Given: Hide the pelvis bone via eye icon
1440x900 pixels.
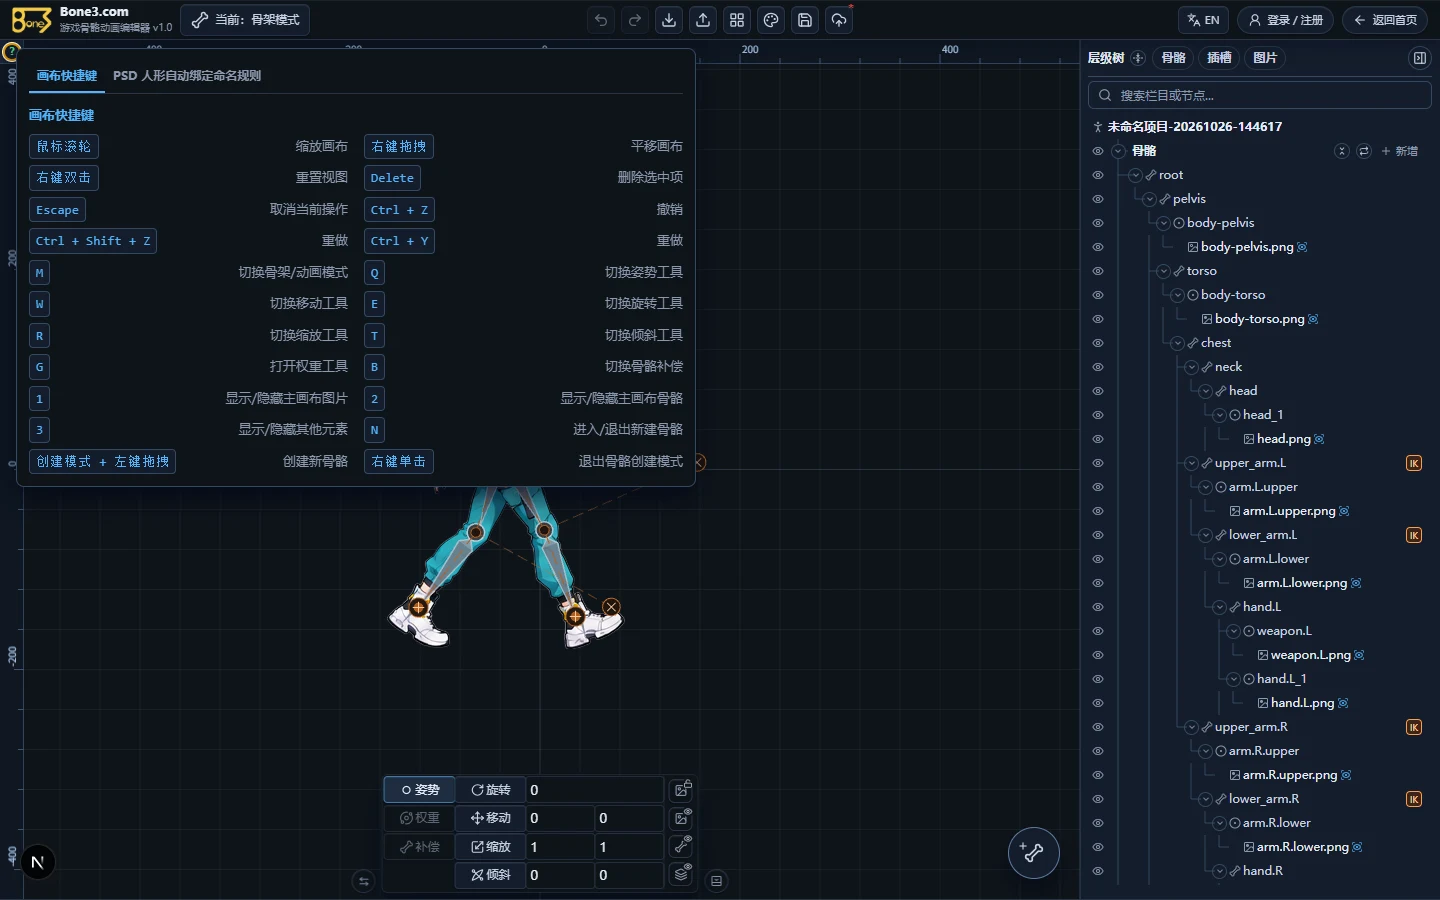Looking at the screenshot, I should click(1098, 199).
